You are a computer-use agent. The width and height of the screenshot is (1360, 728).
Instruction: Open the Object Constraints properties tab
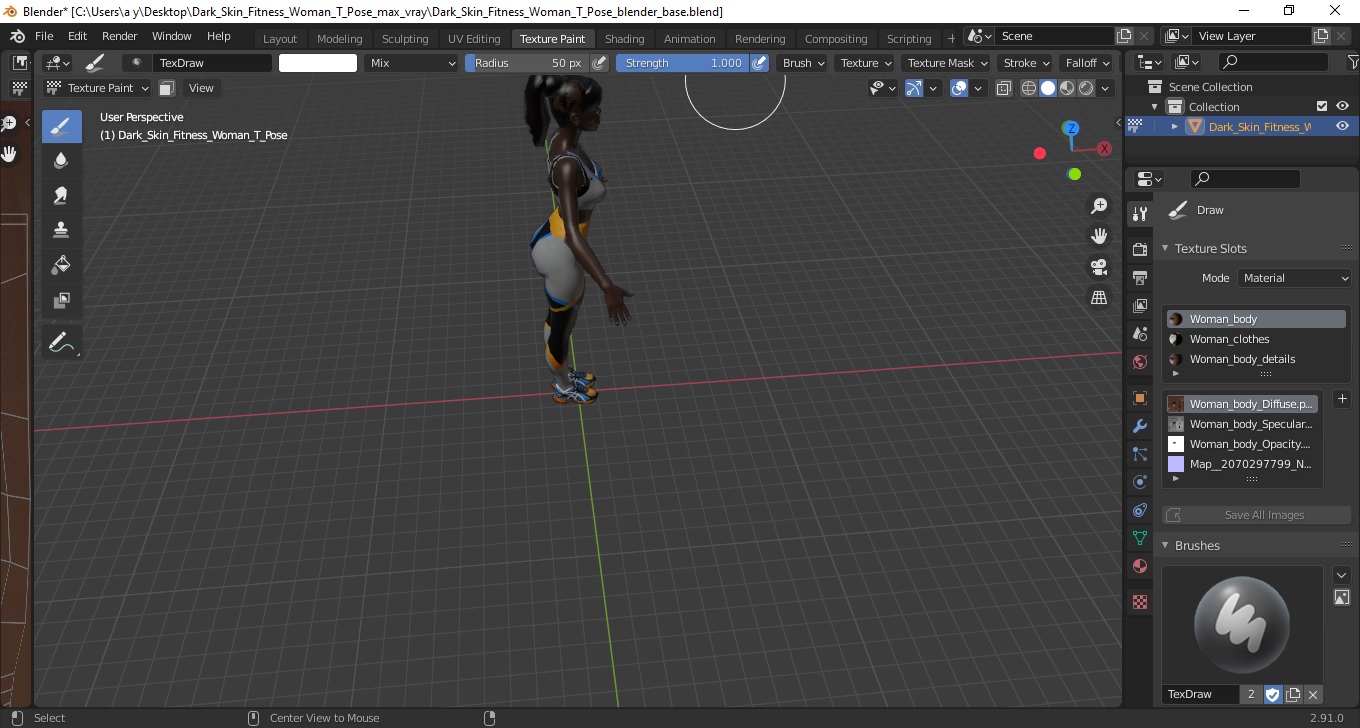point(1139,510)
